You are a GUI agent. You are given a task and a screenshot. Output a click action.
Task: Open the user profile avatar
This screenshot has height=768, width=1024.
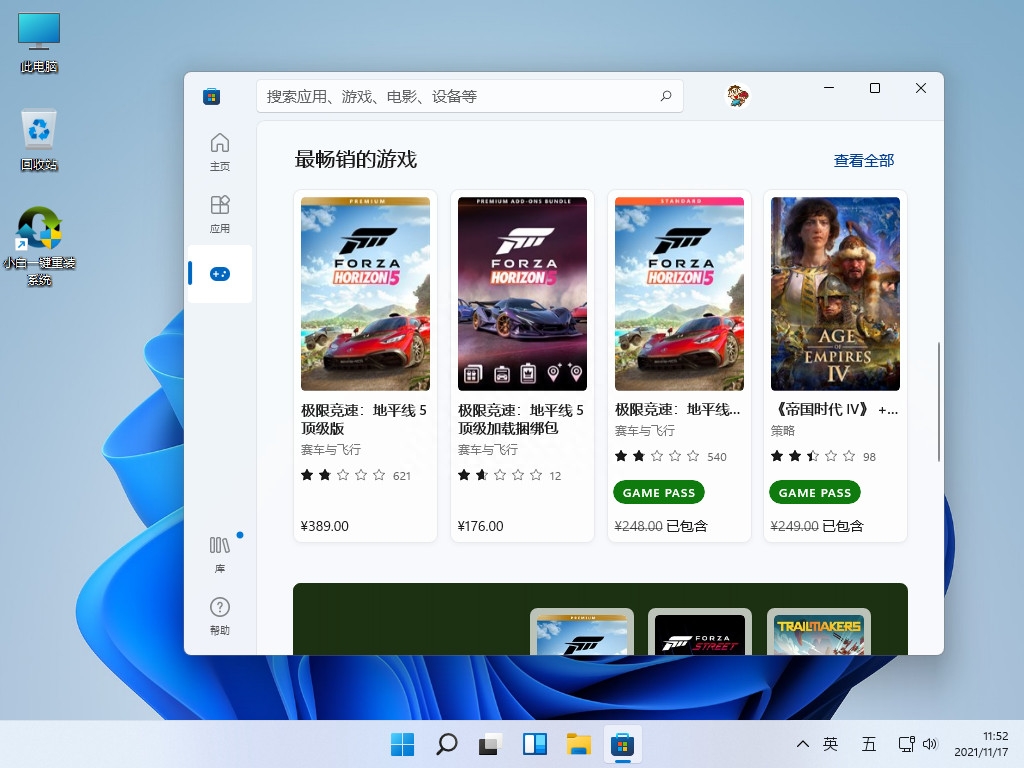[737, 96]
